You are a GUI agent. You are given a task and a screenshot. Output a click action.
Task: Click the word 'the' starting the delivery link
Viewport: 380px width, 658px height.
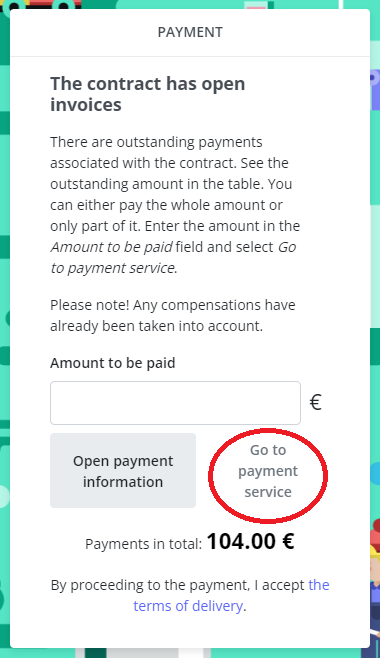319,585
